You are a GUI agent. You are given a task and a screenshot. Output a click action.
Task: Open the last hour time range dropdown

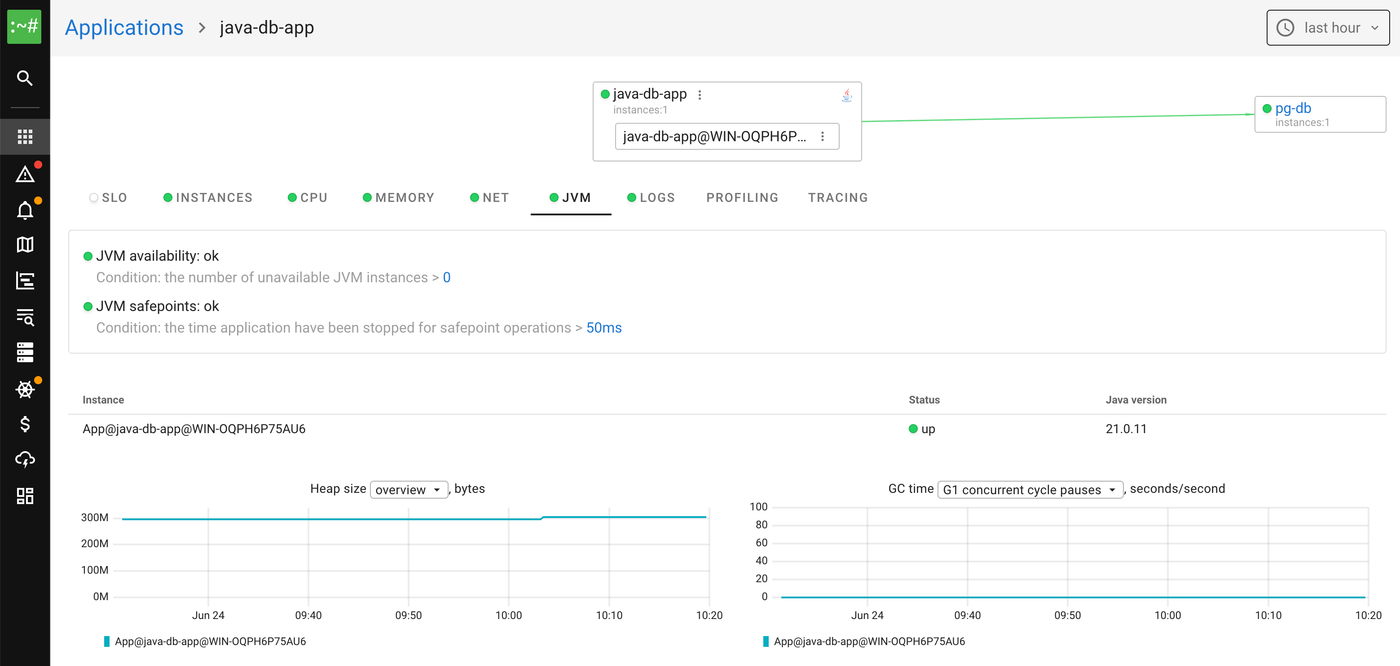(1328, 28)
